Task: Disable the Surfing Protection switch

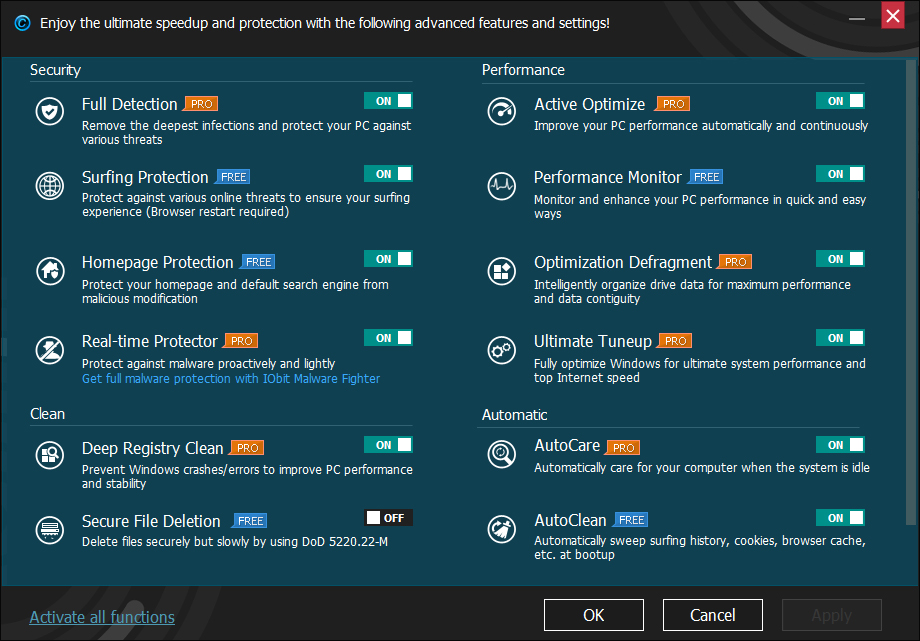Action: click(388, 174)
